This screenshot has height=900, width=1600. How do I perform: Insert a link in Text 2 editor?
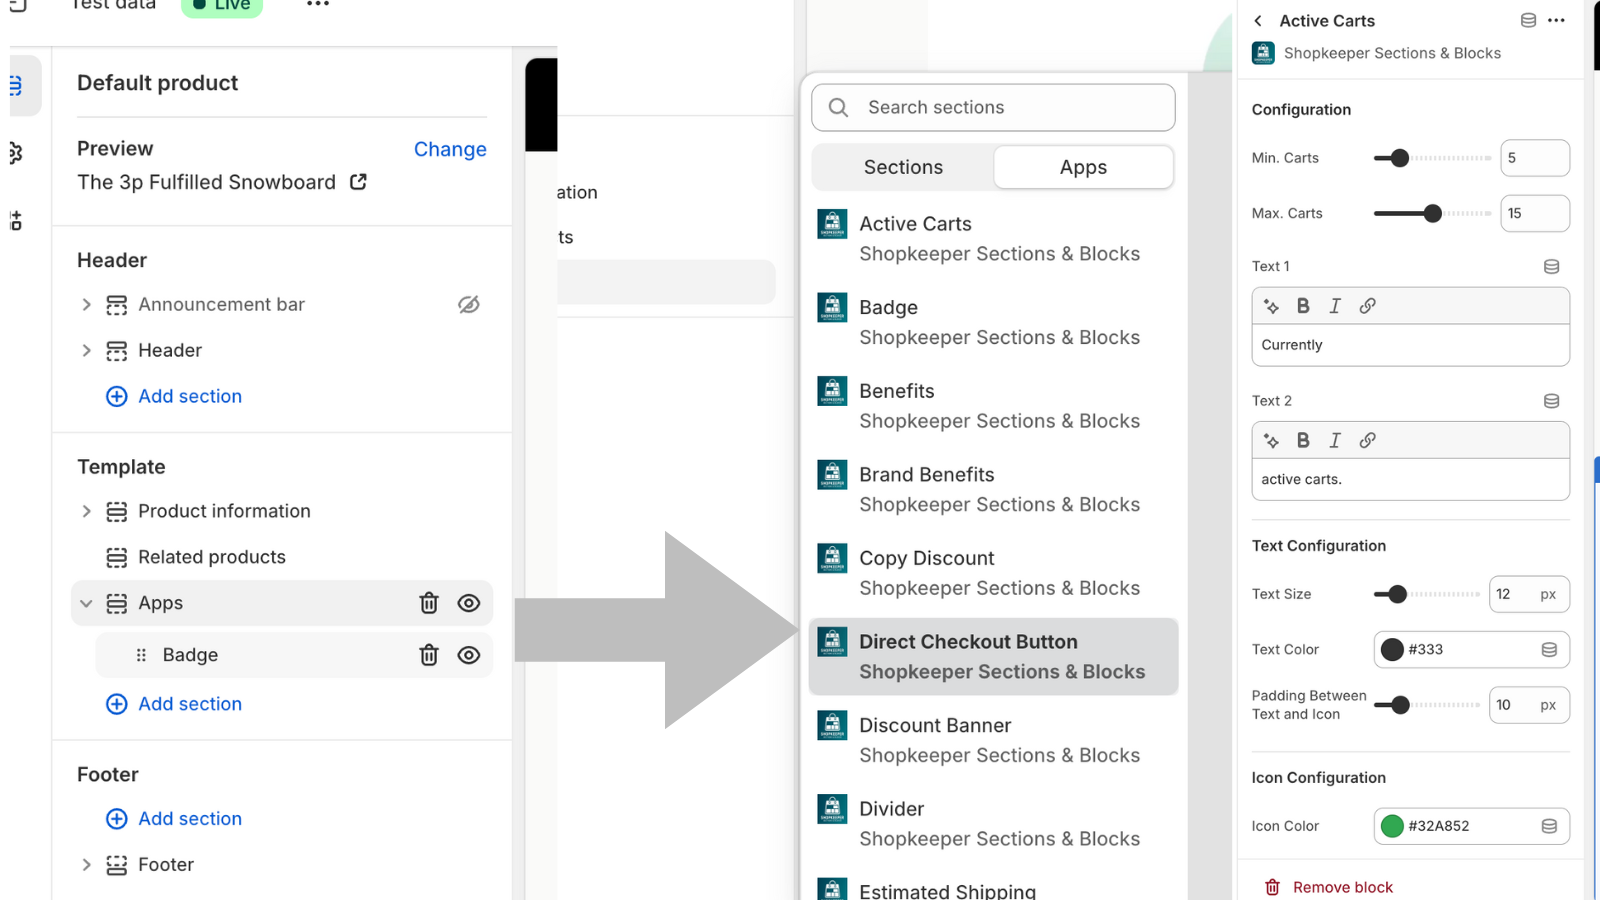(1367, 440)
